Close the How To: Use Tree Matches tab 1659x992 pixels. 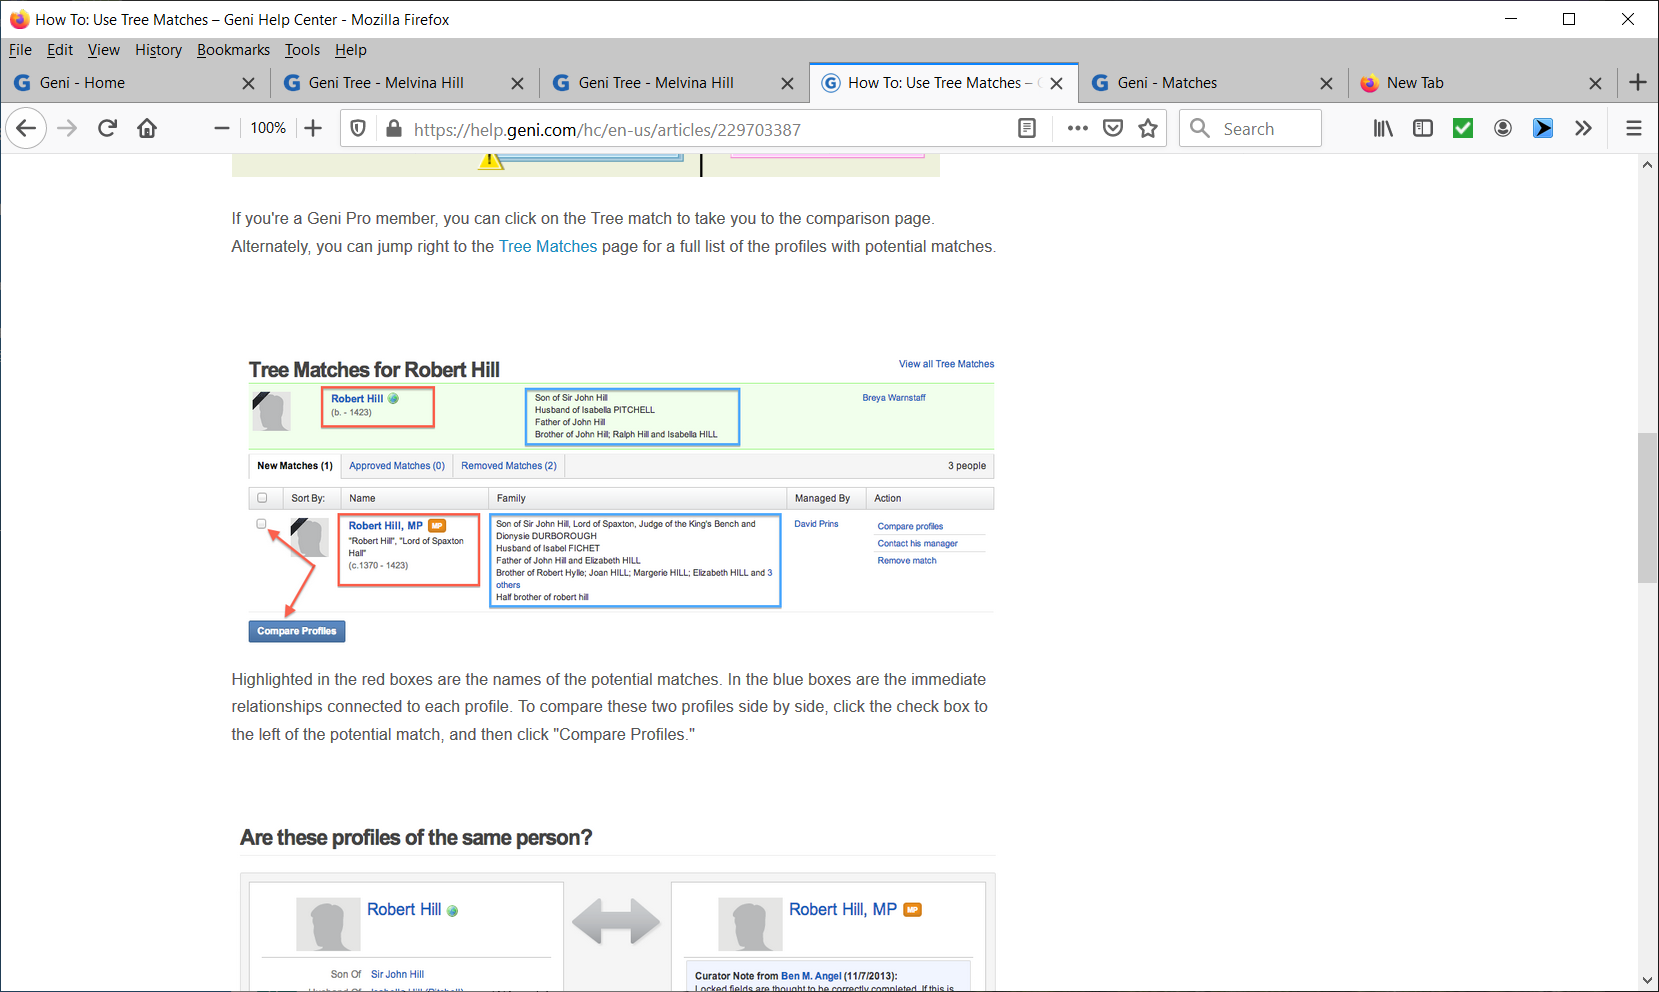coord(1056,83)
